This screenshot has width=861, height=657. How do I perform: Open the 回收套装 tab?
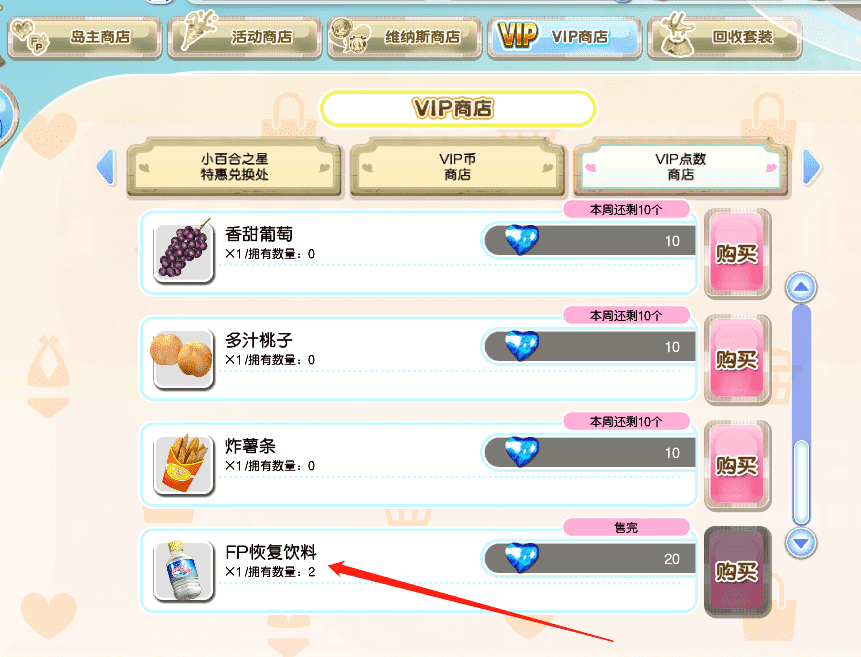point(725,37)
